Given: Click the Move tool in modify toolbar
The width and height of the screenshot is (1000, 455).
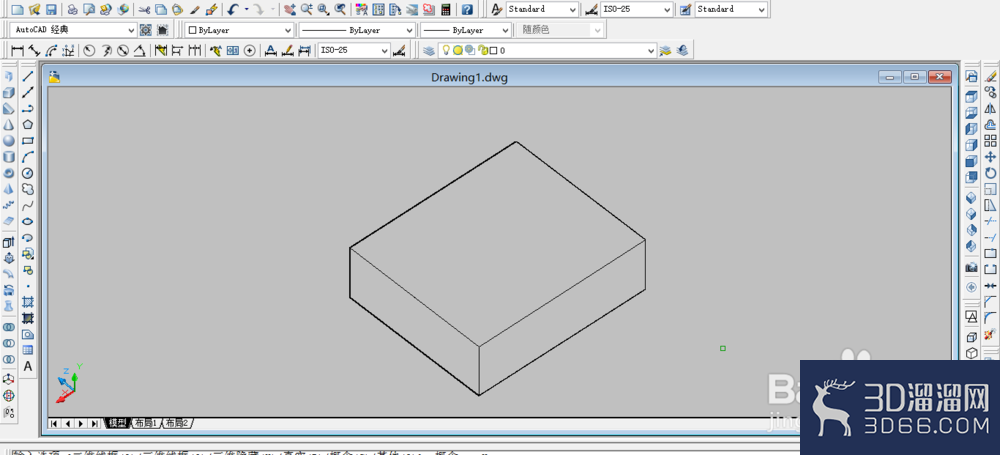Looking at the screenshot, I should coord(990,156).
